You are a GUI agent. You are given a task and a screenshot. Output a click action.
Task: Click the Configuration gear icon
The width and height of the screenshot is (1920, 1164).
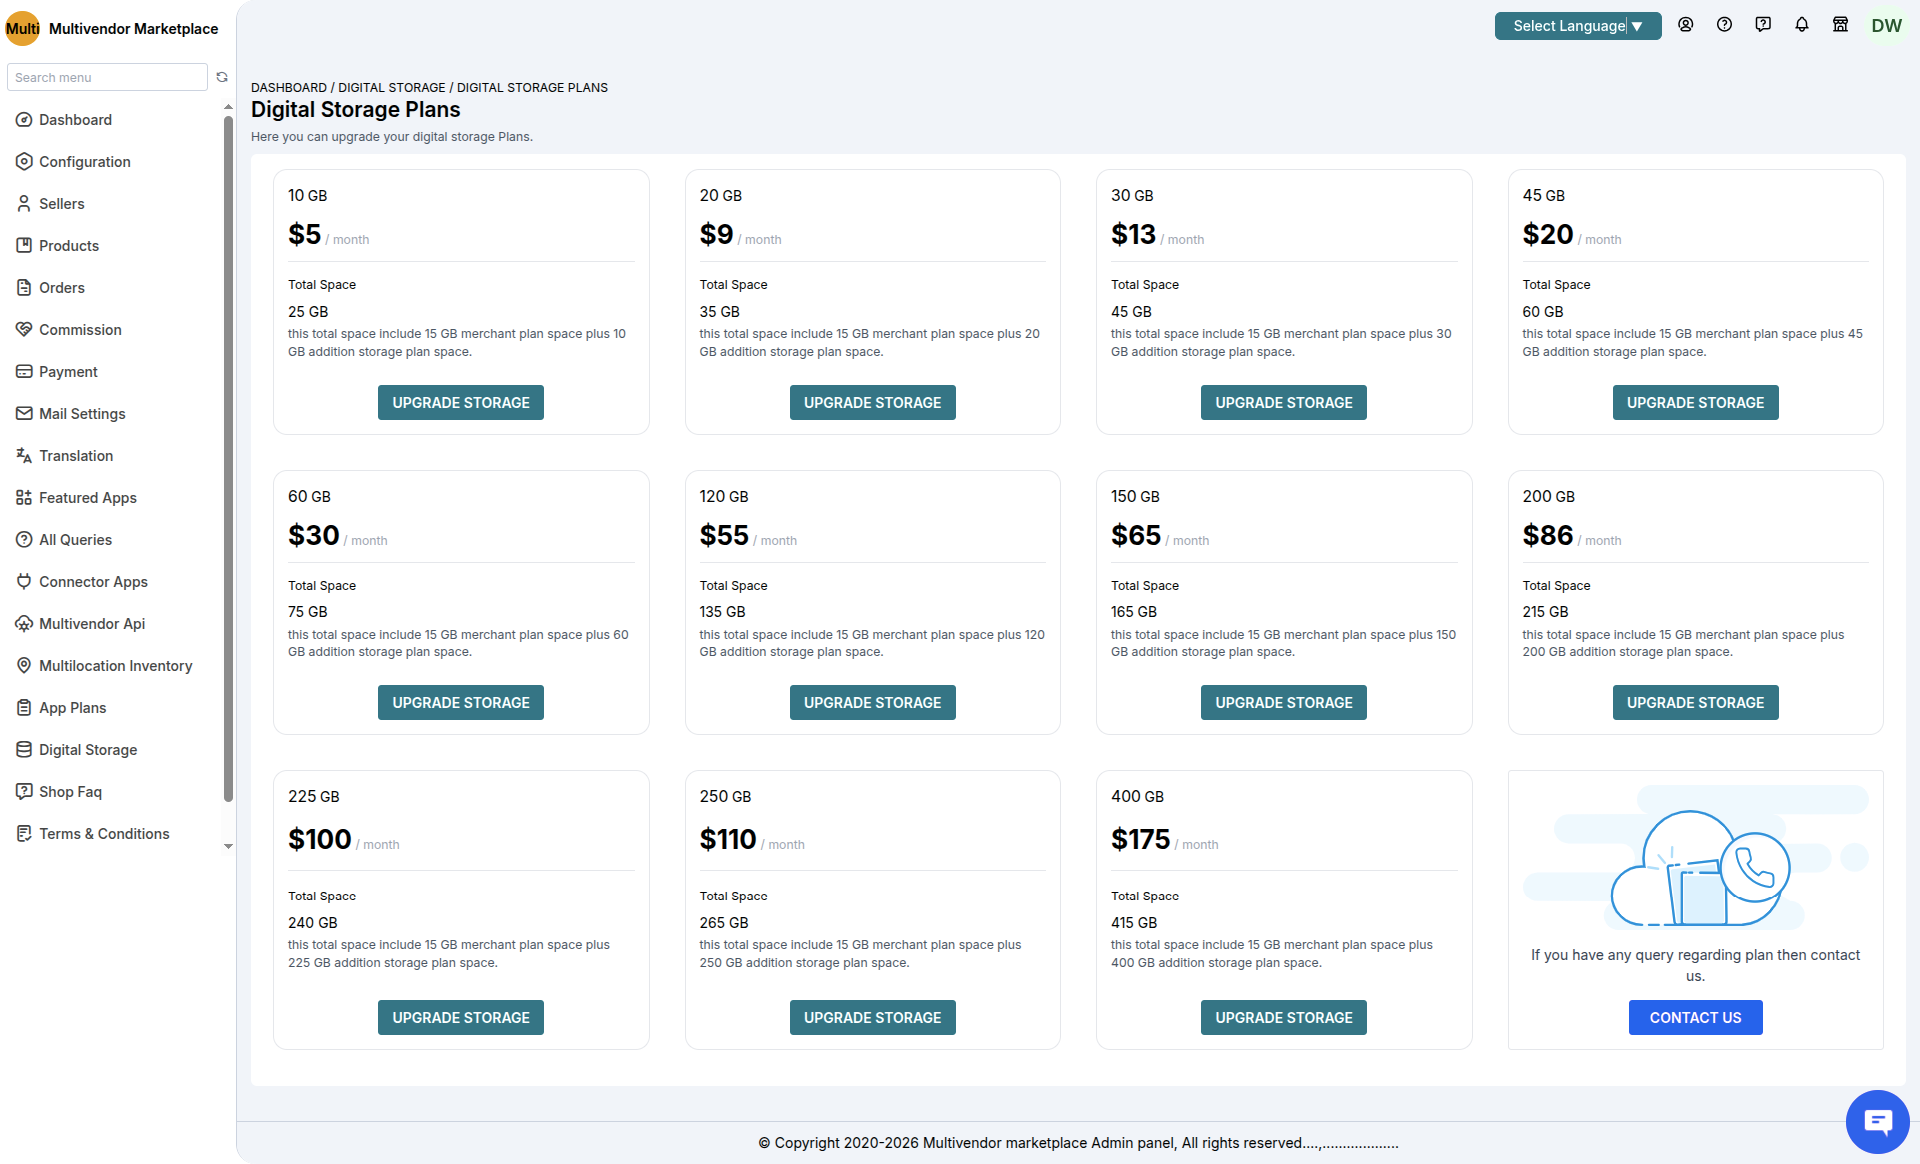24,162
